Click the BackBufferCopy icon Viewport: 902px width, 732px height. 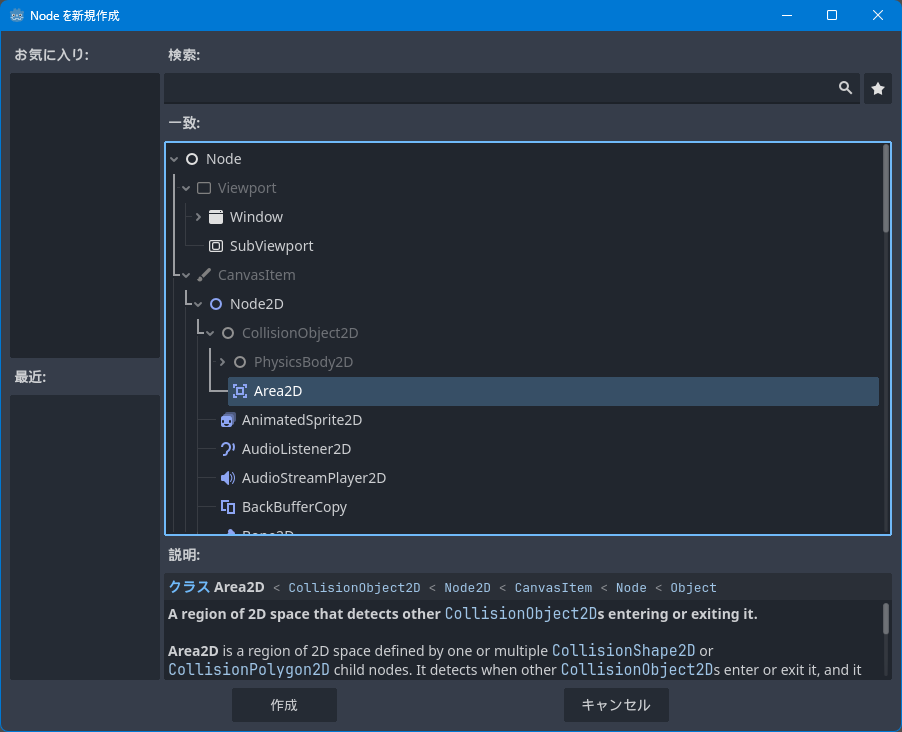pos(228,507)
